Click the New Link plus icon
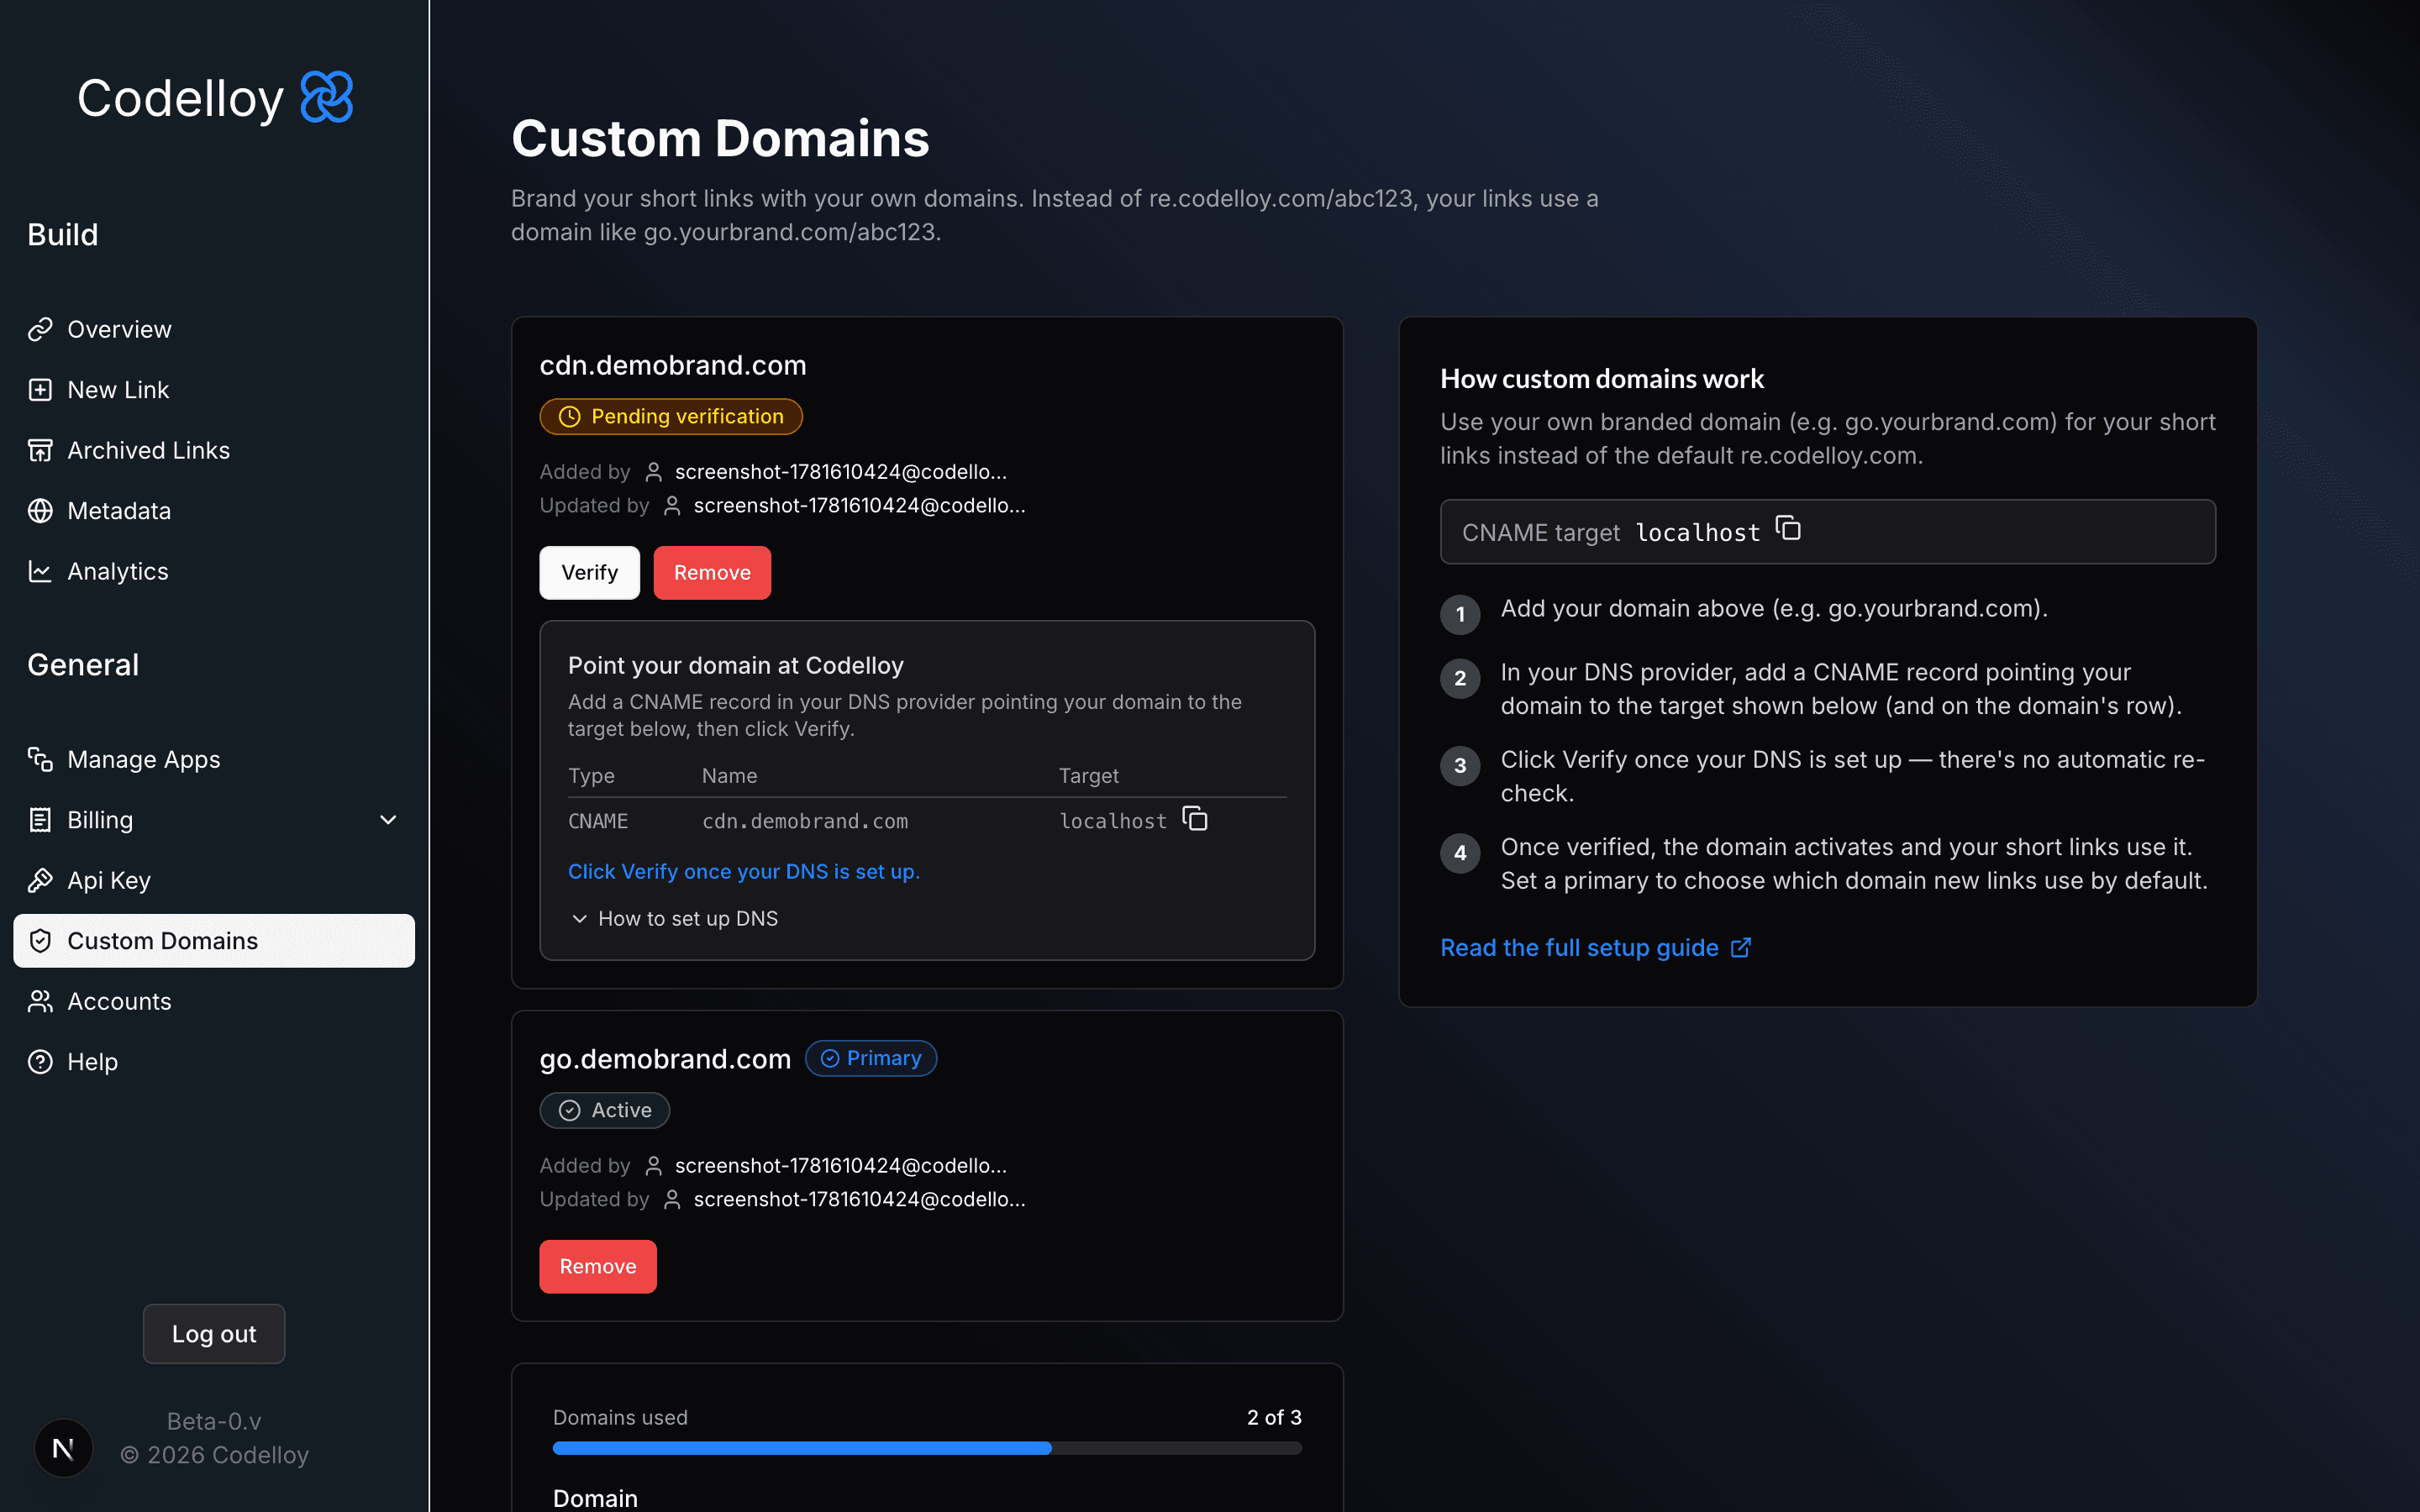 [40, 390]
